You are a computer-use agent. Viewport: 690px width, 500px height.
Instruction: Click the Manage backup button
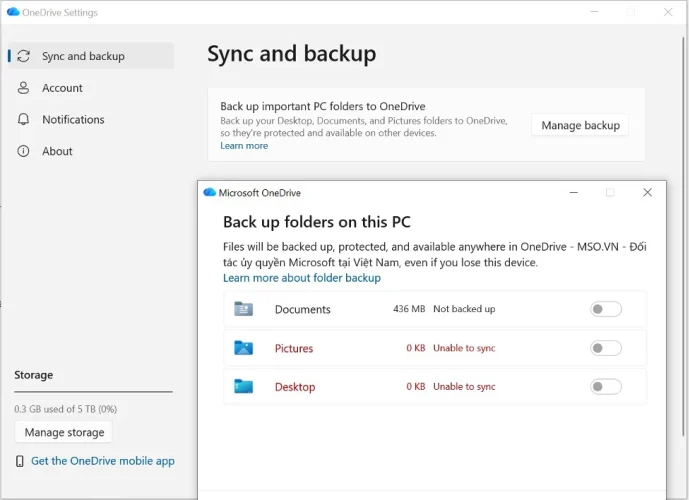pos(580,125)
